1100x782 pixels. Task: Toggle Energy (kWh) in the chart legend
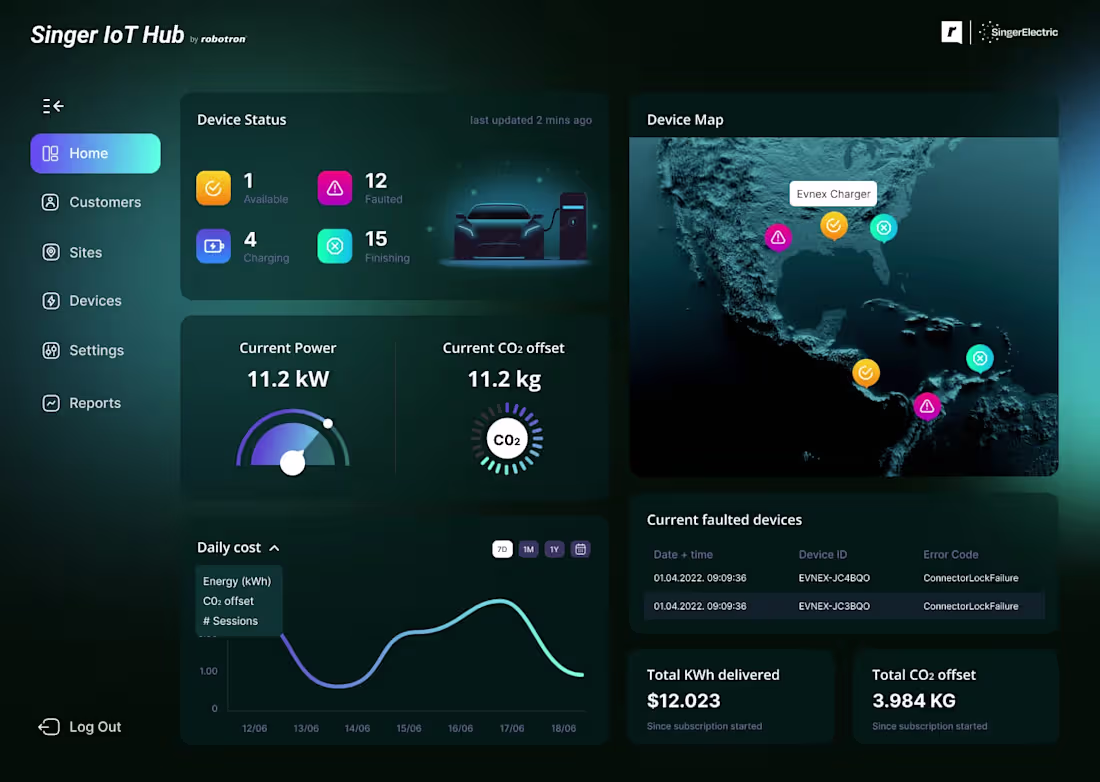point(238,580)
